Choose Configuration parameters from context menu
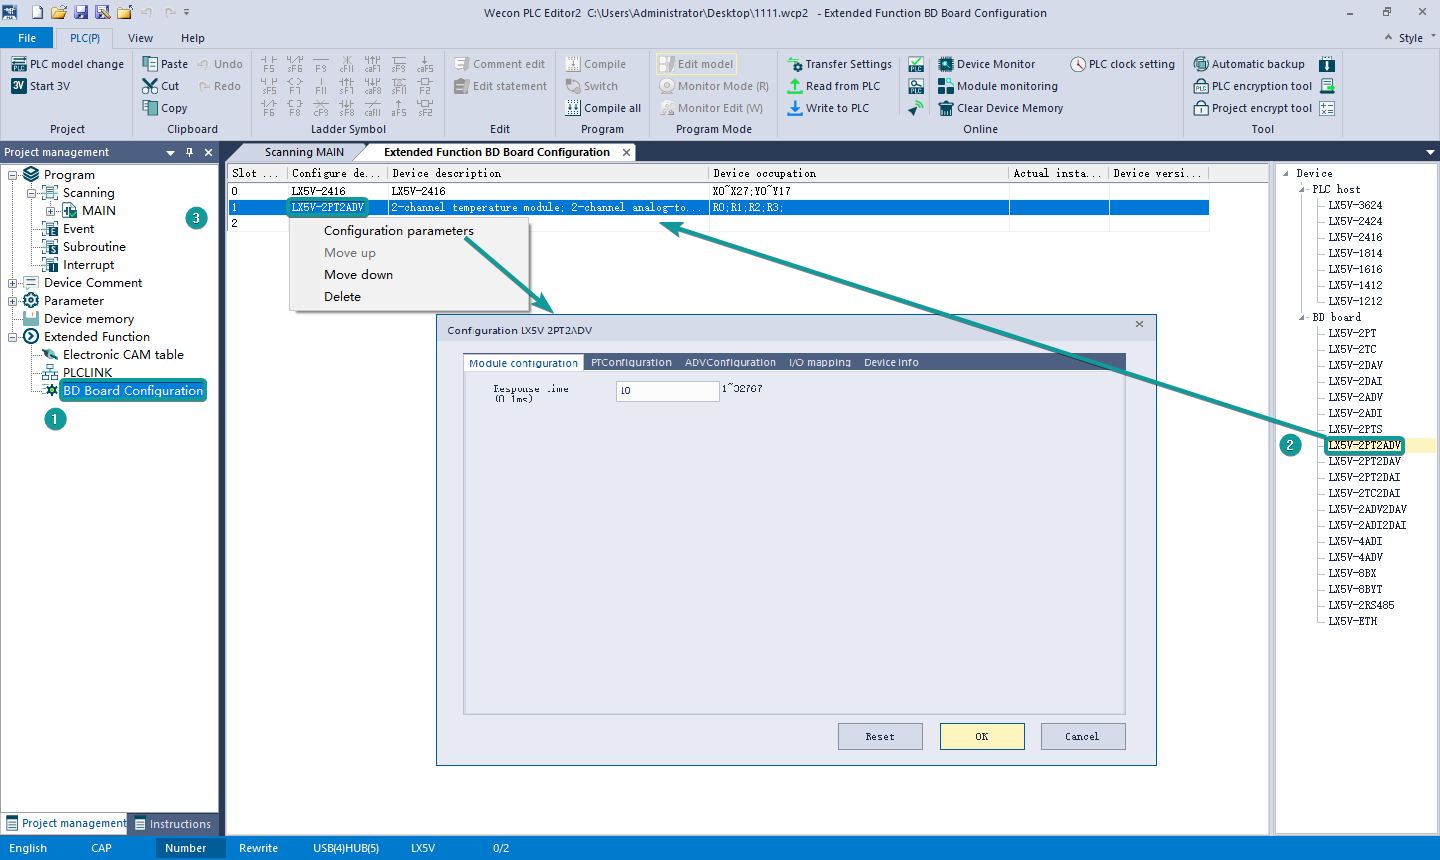Image resolution: width=1440 pixels, height=860 pixels. 399,231
